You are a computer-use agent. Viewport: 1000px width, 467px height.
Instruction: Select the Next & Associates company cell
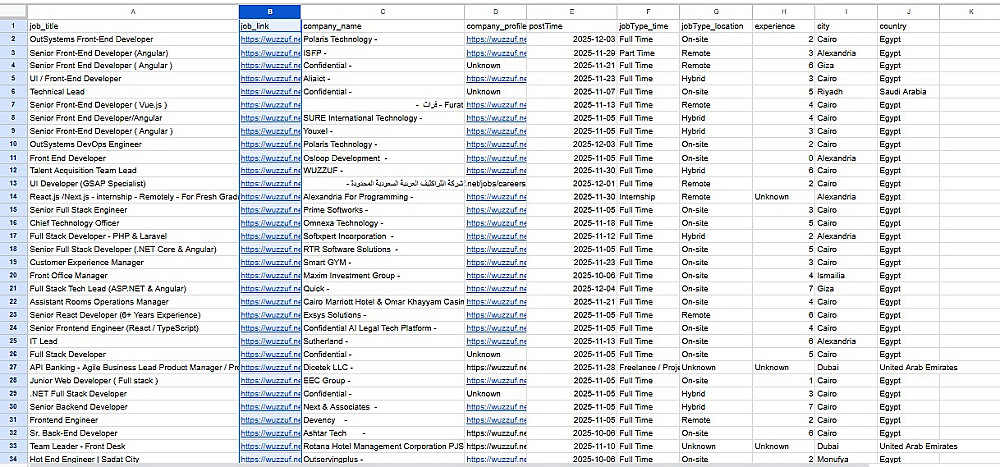(x=383, y=407)
